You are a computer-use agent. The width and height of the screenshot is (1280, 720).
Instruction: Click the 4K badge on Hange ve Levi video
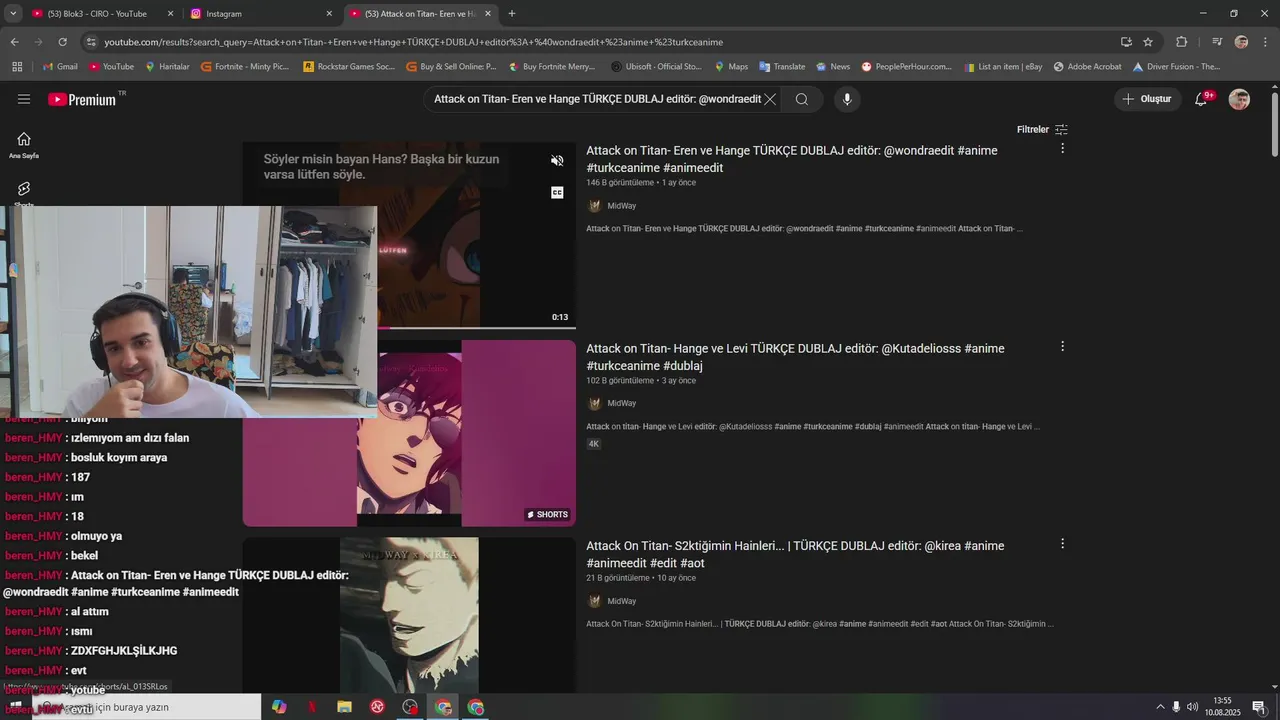coord(594,444)
